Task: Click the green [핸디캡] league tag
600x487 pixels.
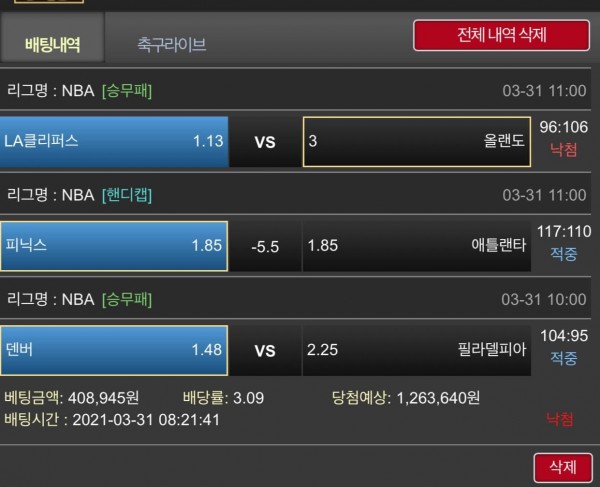Action: pos(127,195)
